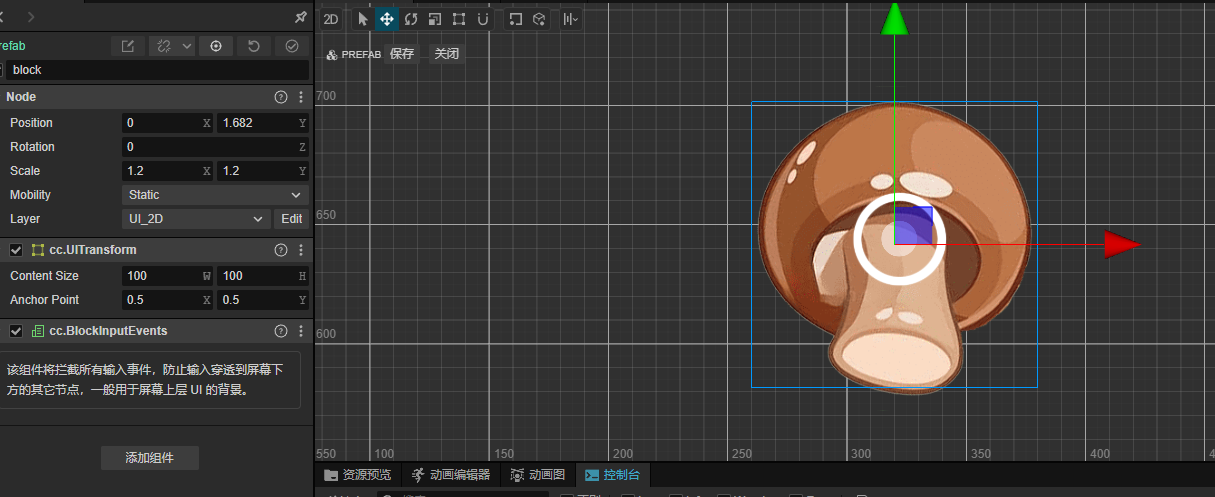Select the Scale gizmo tool
Image resolution: width=1215 pixels, height=497 pixels.
click(435, 19)
